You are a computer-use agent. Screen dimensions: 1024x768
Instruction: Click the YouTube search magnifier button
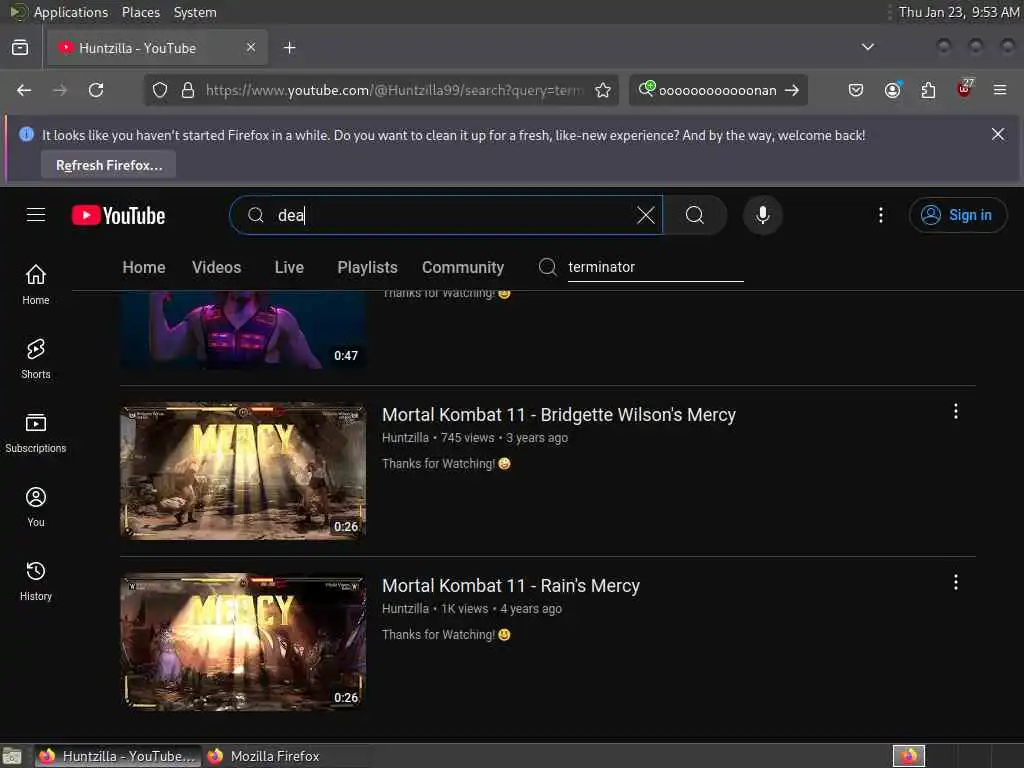(x=695, y=215)
